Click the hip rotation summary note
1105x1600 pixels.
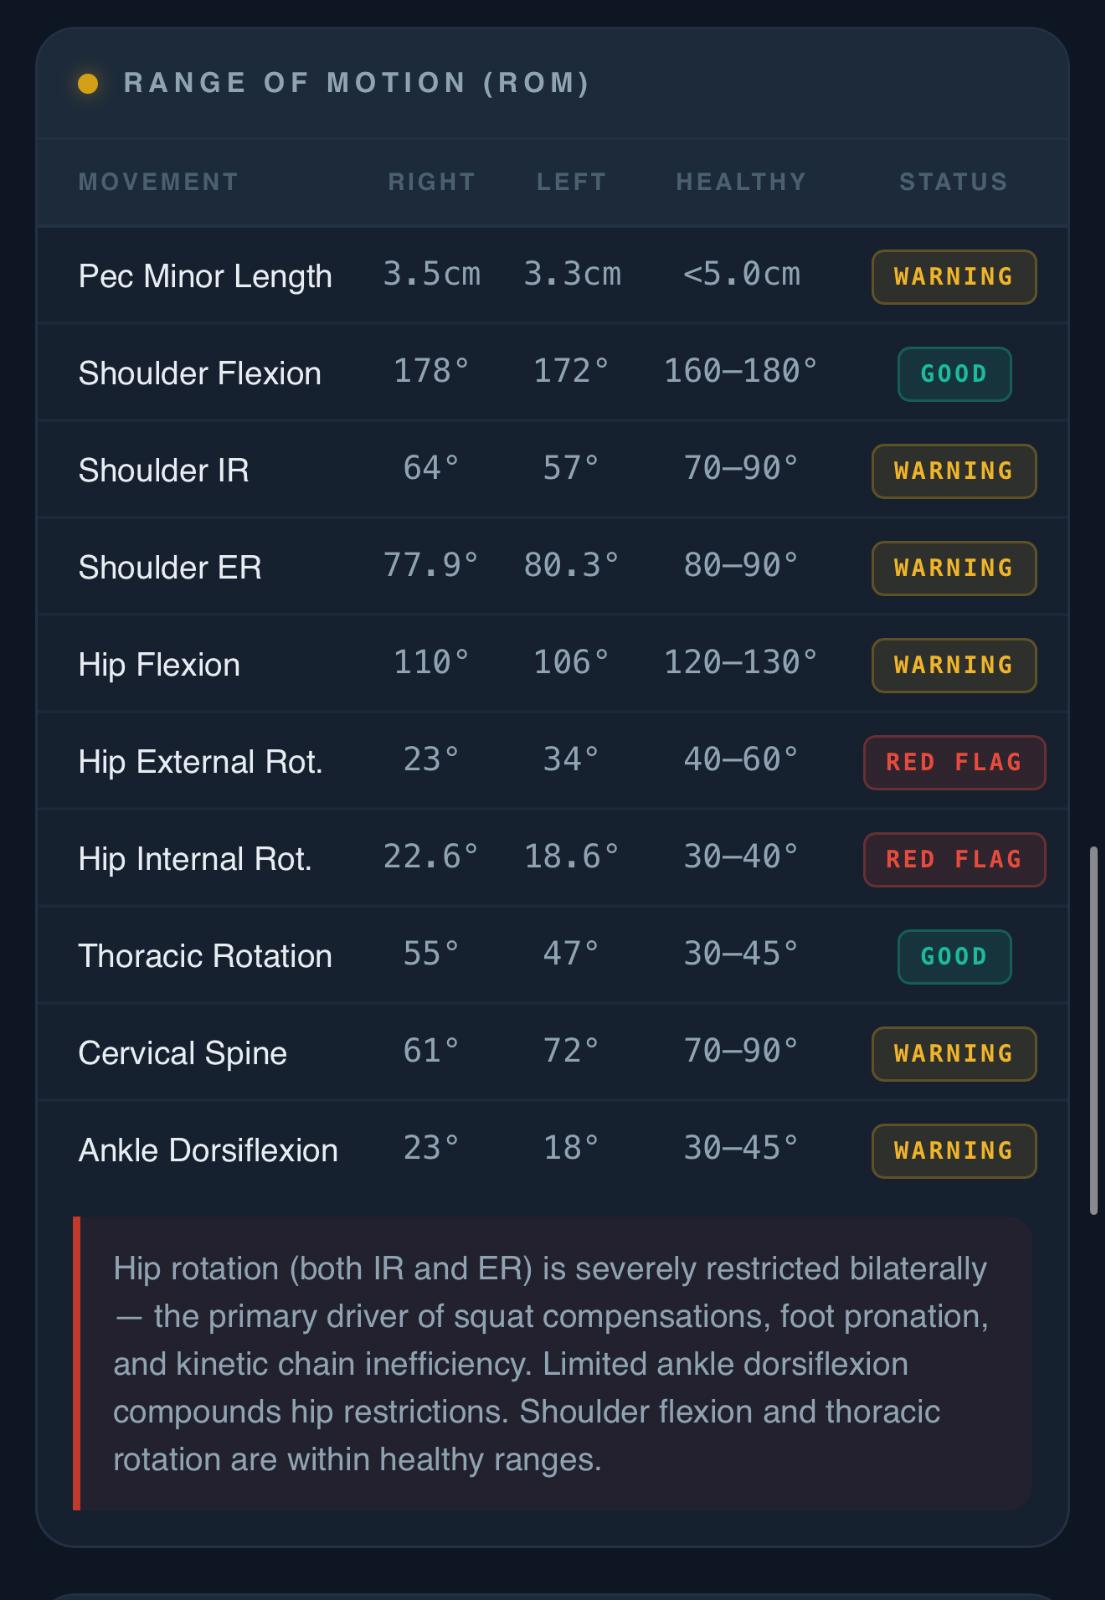tap(552, 1364)
